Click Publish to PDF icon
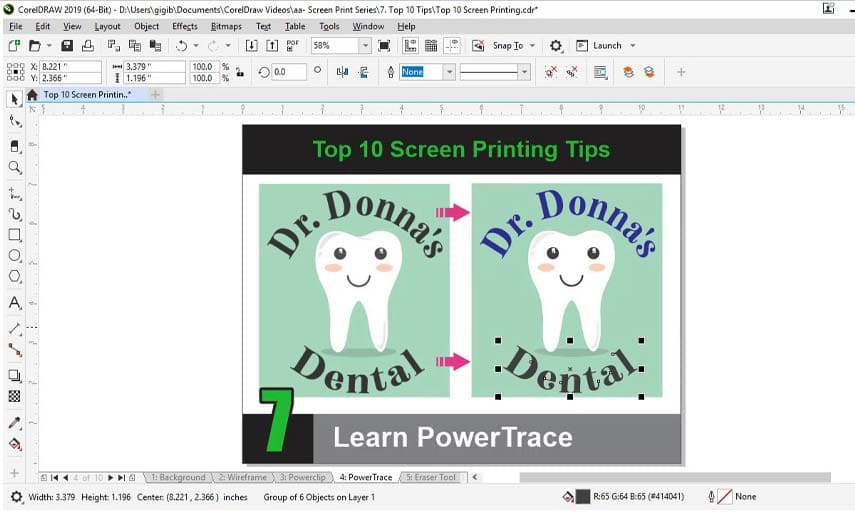855x513 pixels. point(293,46)
